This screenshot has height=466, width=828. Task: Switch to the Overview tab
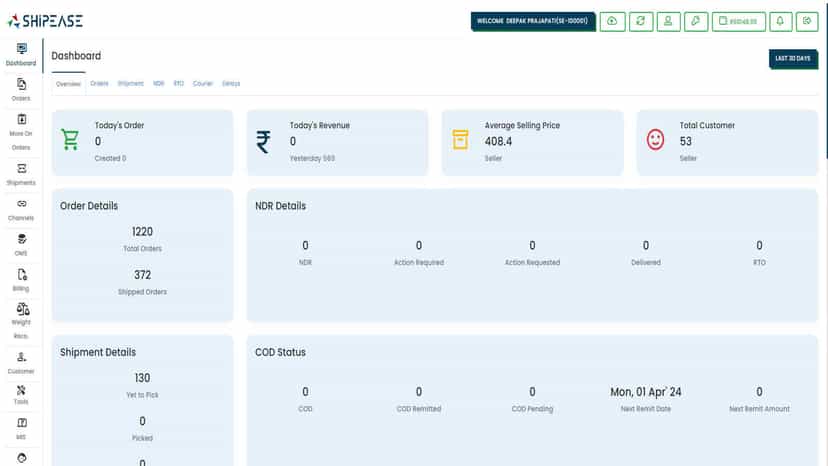(69, 84)
